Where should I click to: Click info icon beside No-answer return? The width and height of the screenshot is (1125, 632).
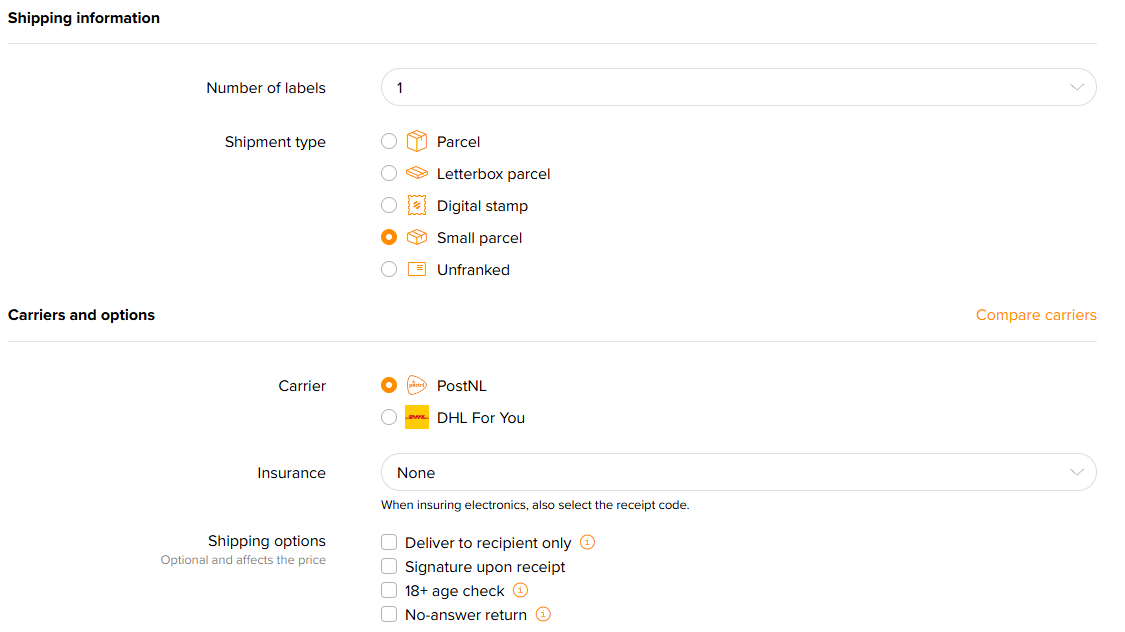click(543, 615)
